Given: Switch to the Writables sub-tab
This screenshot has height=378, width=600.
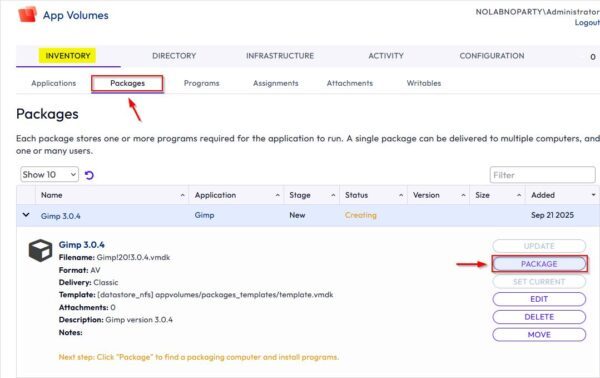Looking at the screenshot, I should [424, 83].
